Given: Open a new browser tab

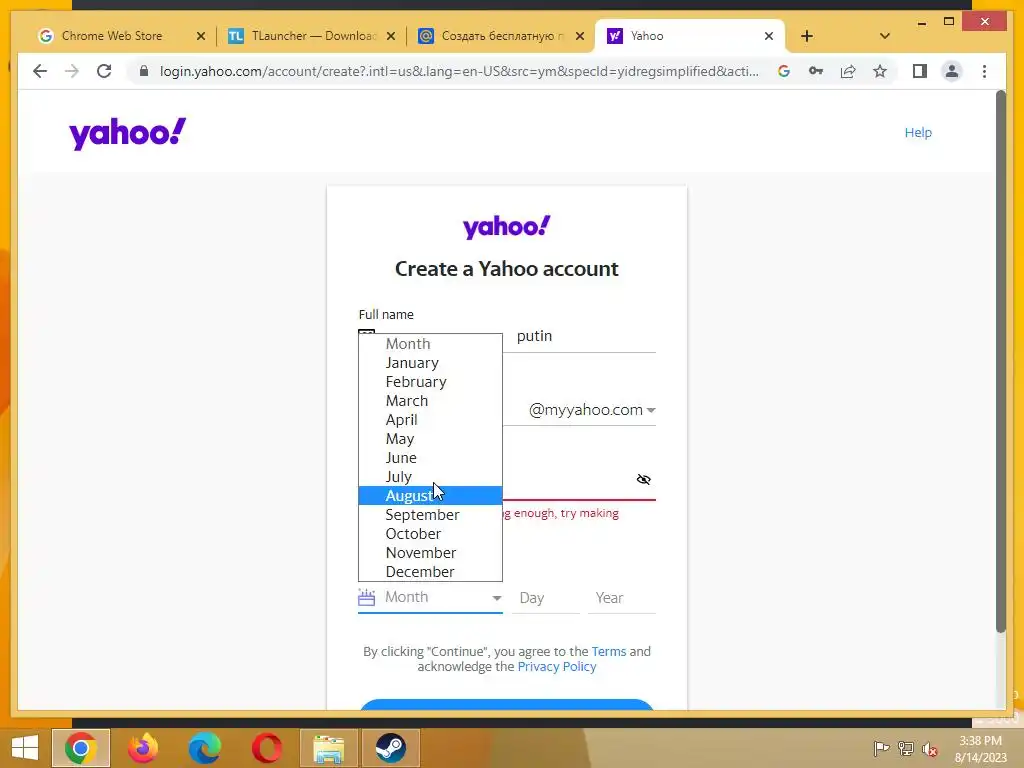Looking at the screenshot, I should [x=807, y=36].
